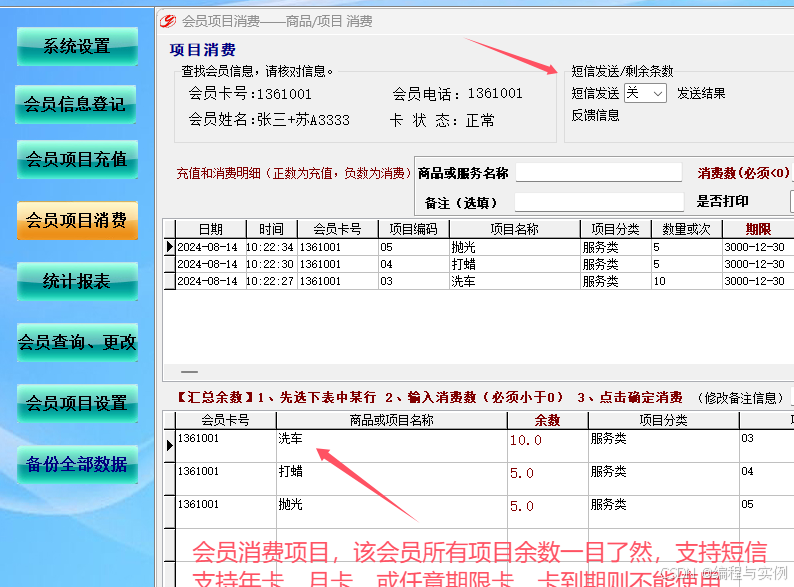Click the 发送结果 label
Screen dimensions: 794x587
click(701, 93)
